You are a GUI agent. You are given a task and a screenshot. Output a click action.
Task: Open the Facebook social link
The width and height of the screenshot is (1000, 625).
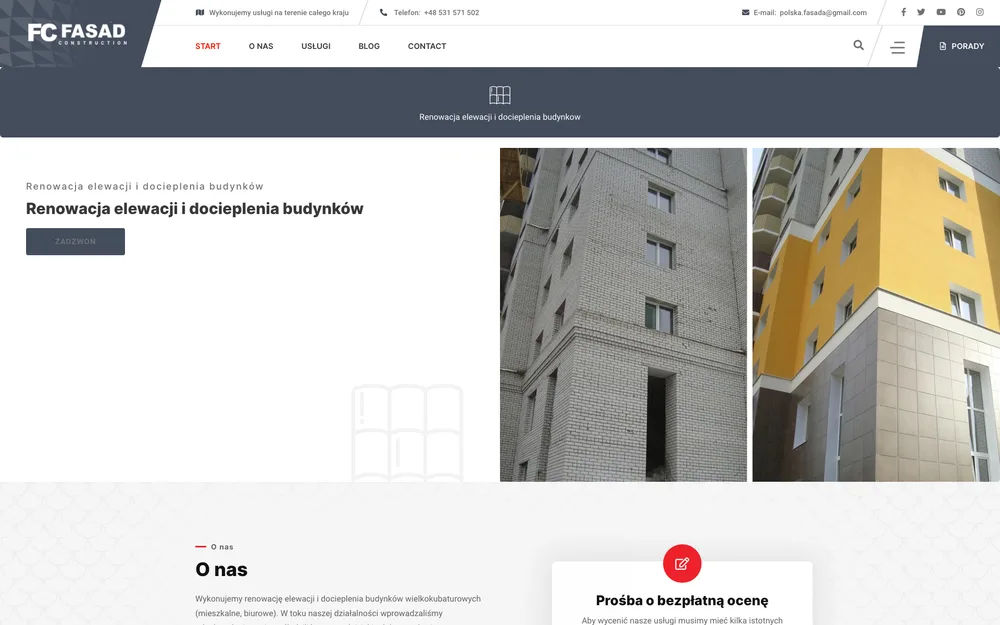[903, 12]
